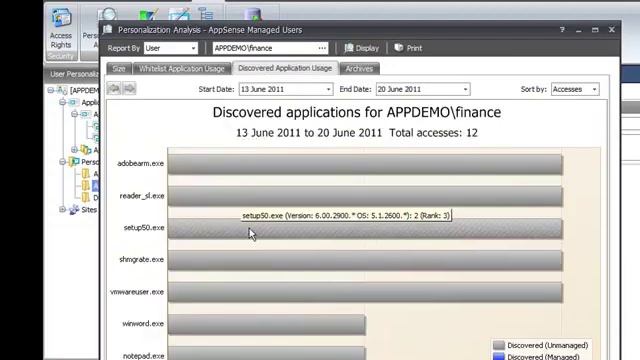The image size is (640, 360).
Task: Open the Archives tab
Action: click(359, 69)
